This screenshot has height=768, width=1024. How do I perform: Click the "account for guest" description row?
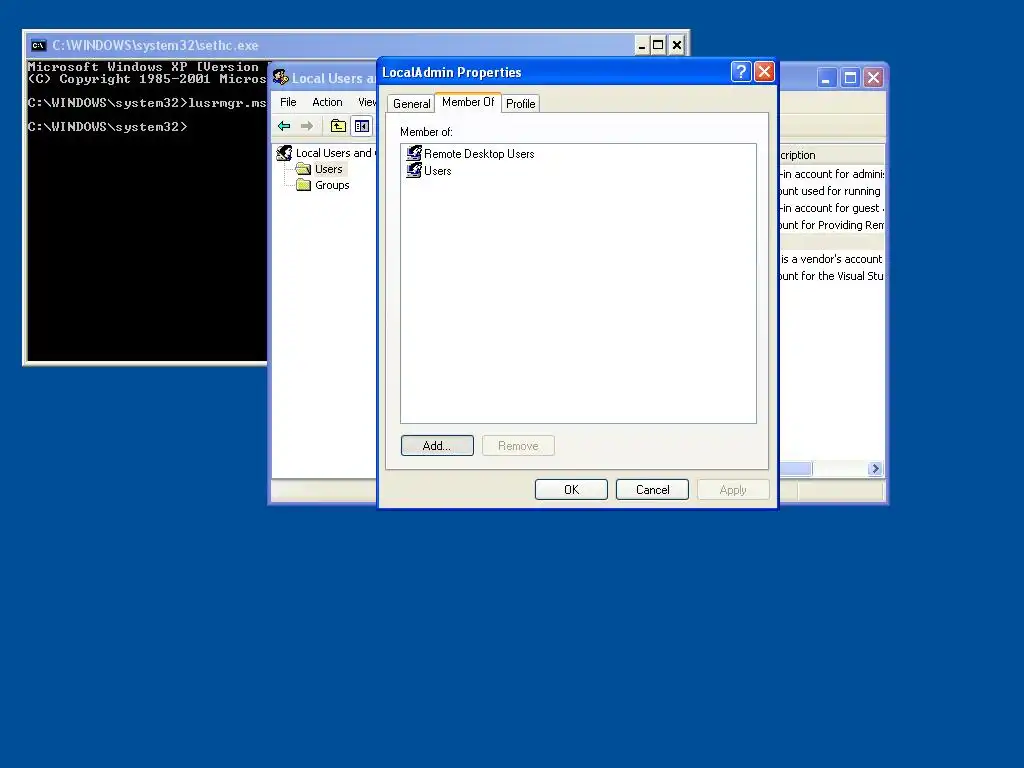click(831, 208)
